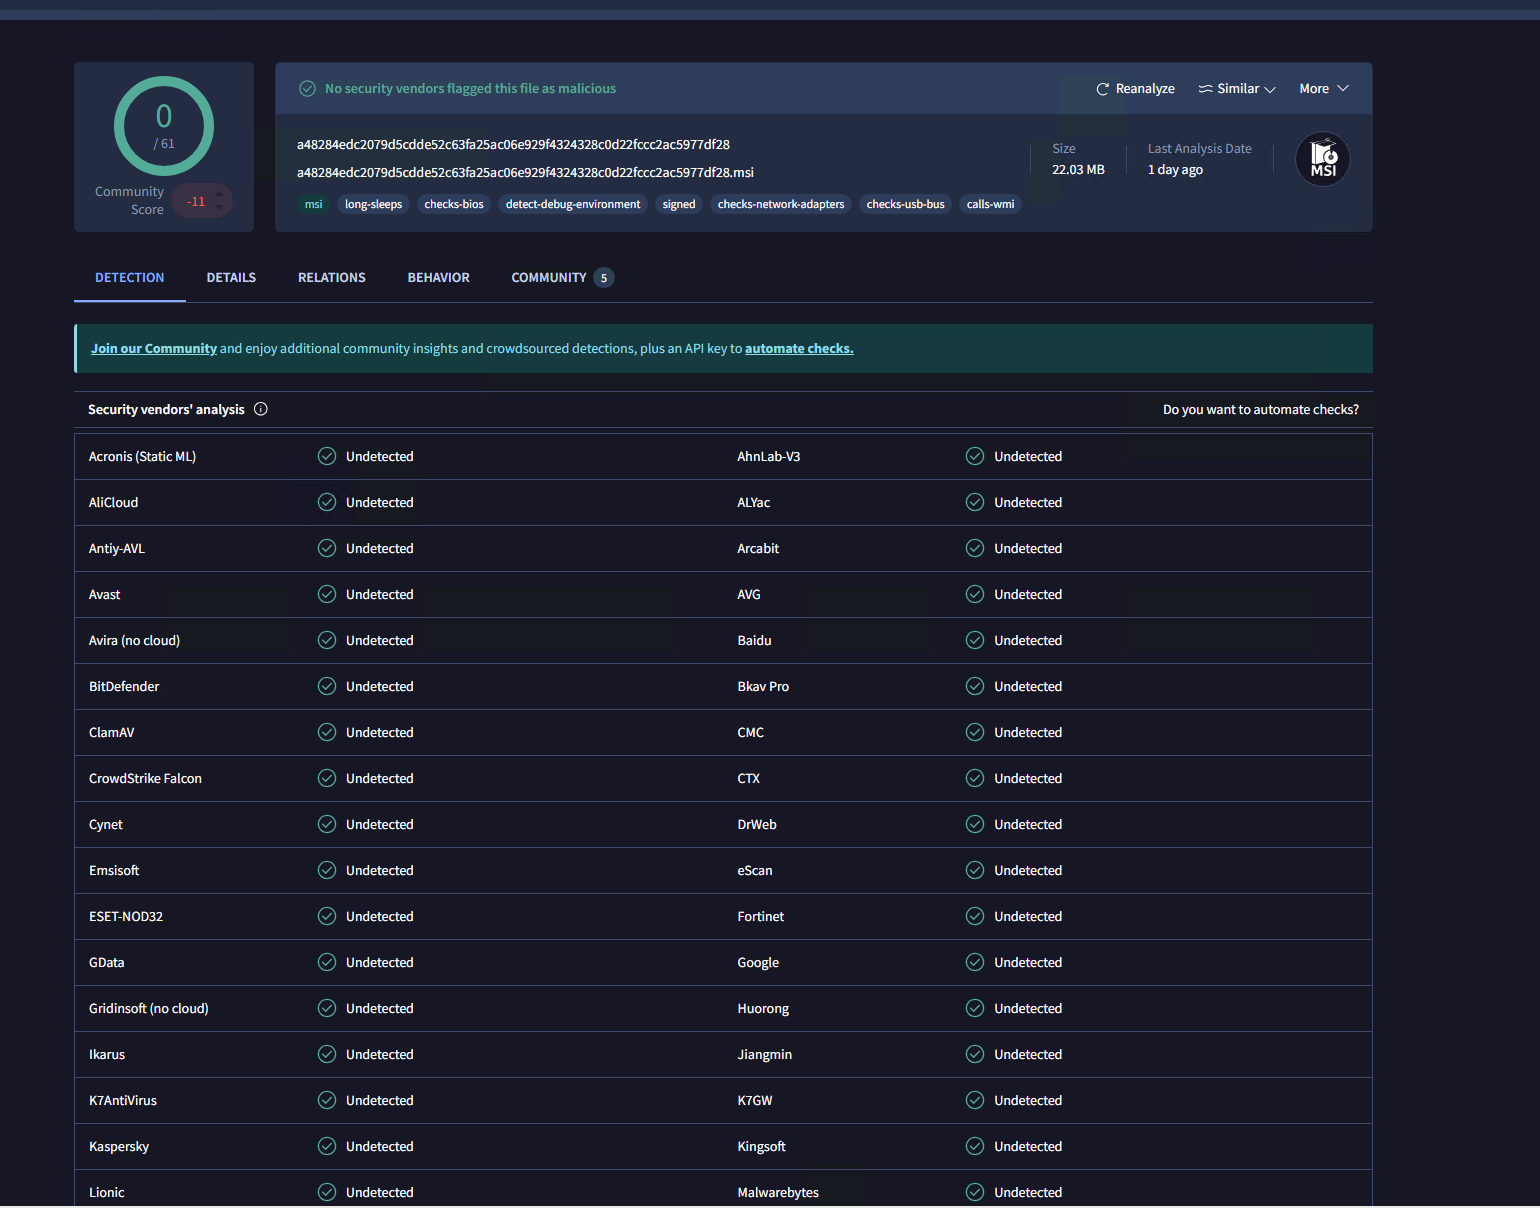The image size is (1540, 1208).
Task: Click the Undetected check icon for AhnLab-V3
Action: (975, 456)
